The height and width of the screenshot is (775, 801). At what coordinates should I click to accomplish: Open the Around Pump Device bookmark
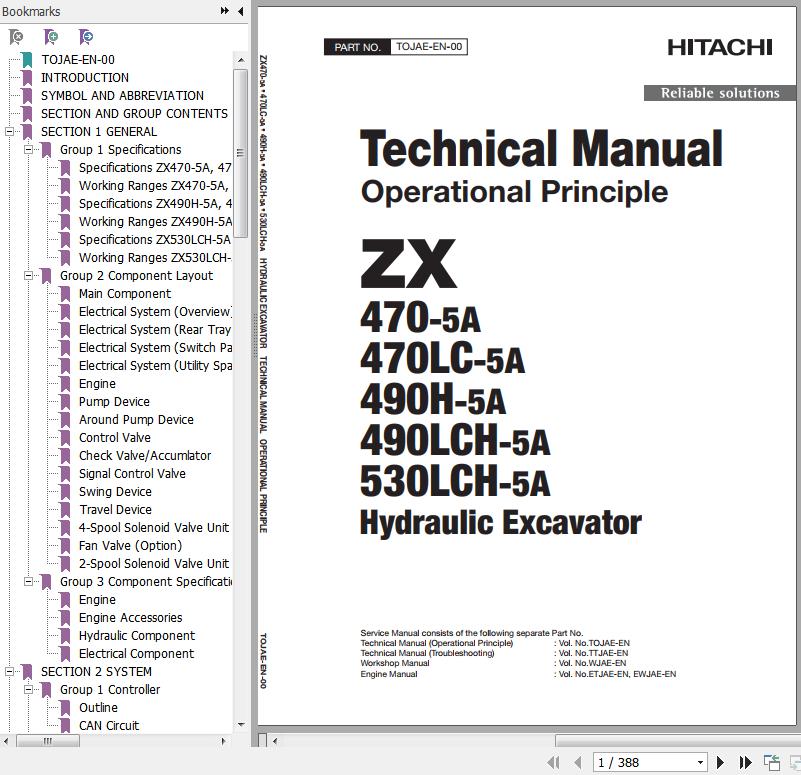136,419
